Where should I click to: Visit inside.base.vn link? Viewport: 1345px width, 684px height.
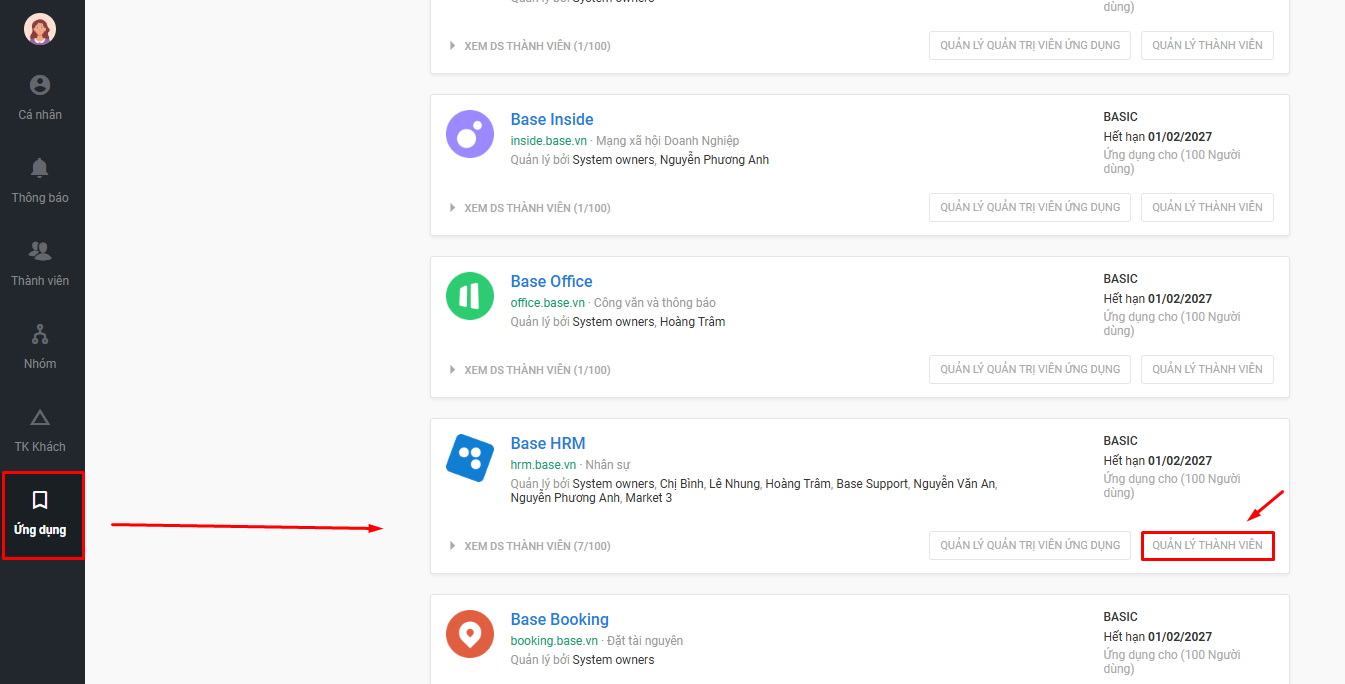pos(549,141)
